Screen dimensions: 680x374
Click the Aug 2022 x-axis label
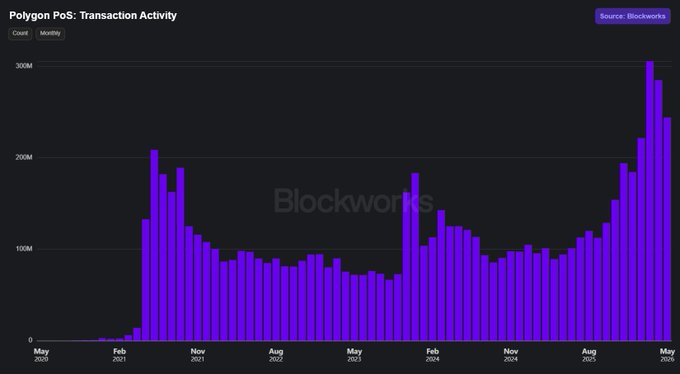click(276, 355)
